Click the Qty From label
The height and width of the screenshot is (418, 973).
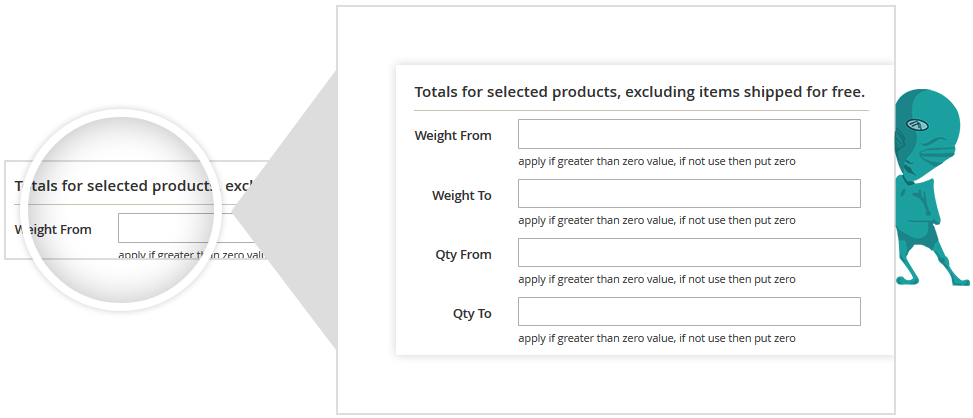[x=463, y=254]
